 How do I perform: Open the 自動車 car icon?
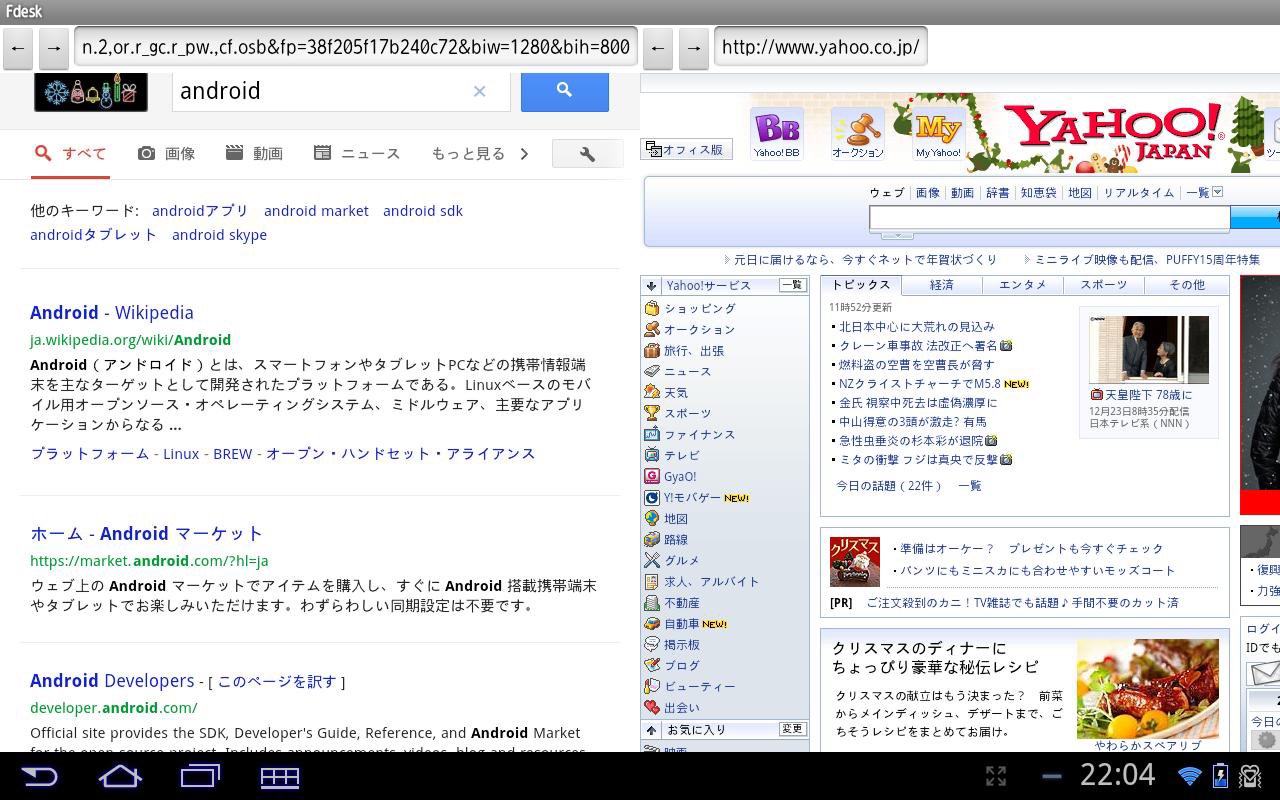652,623
